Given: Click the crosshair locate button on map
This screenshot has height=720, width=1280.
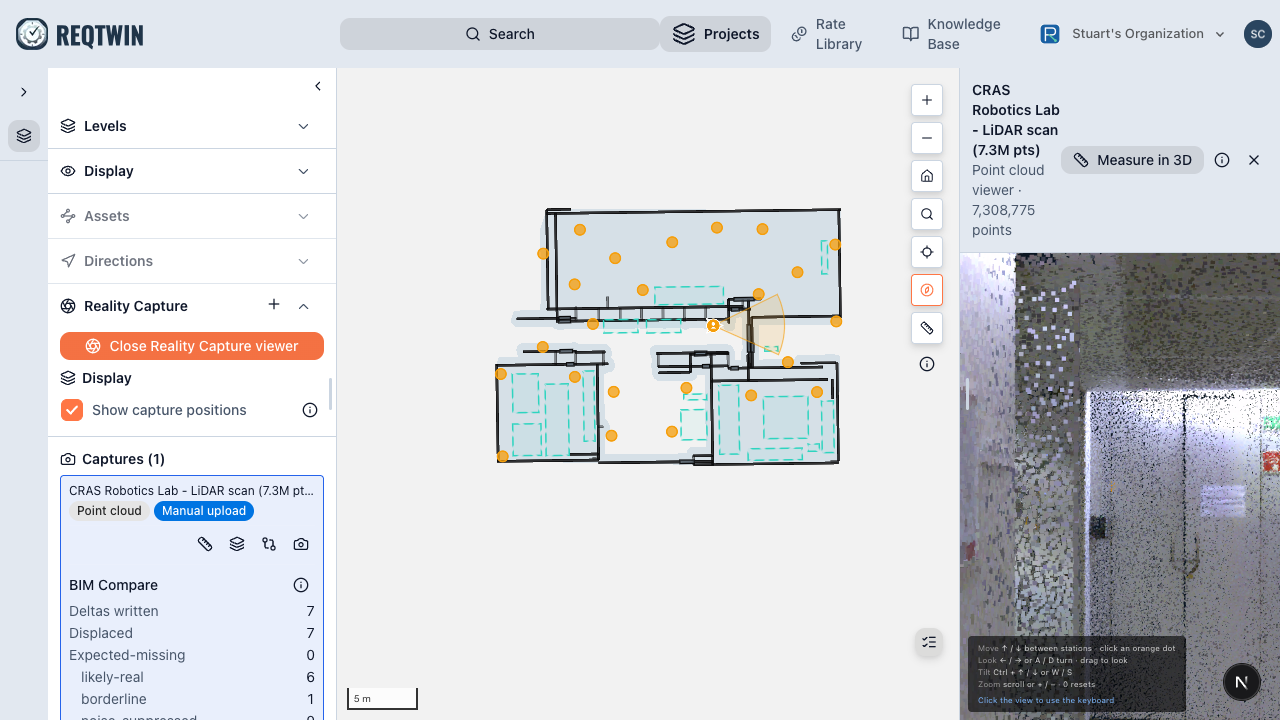Looking at the screenshot, I should (x=927, y=252).
